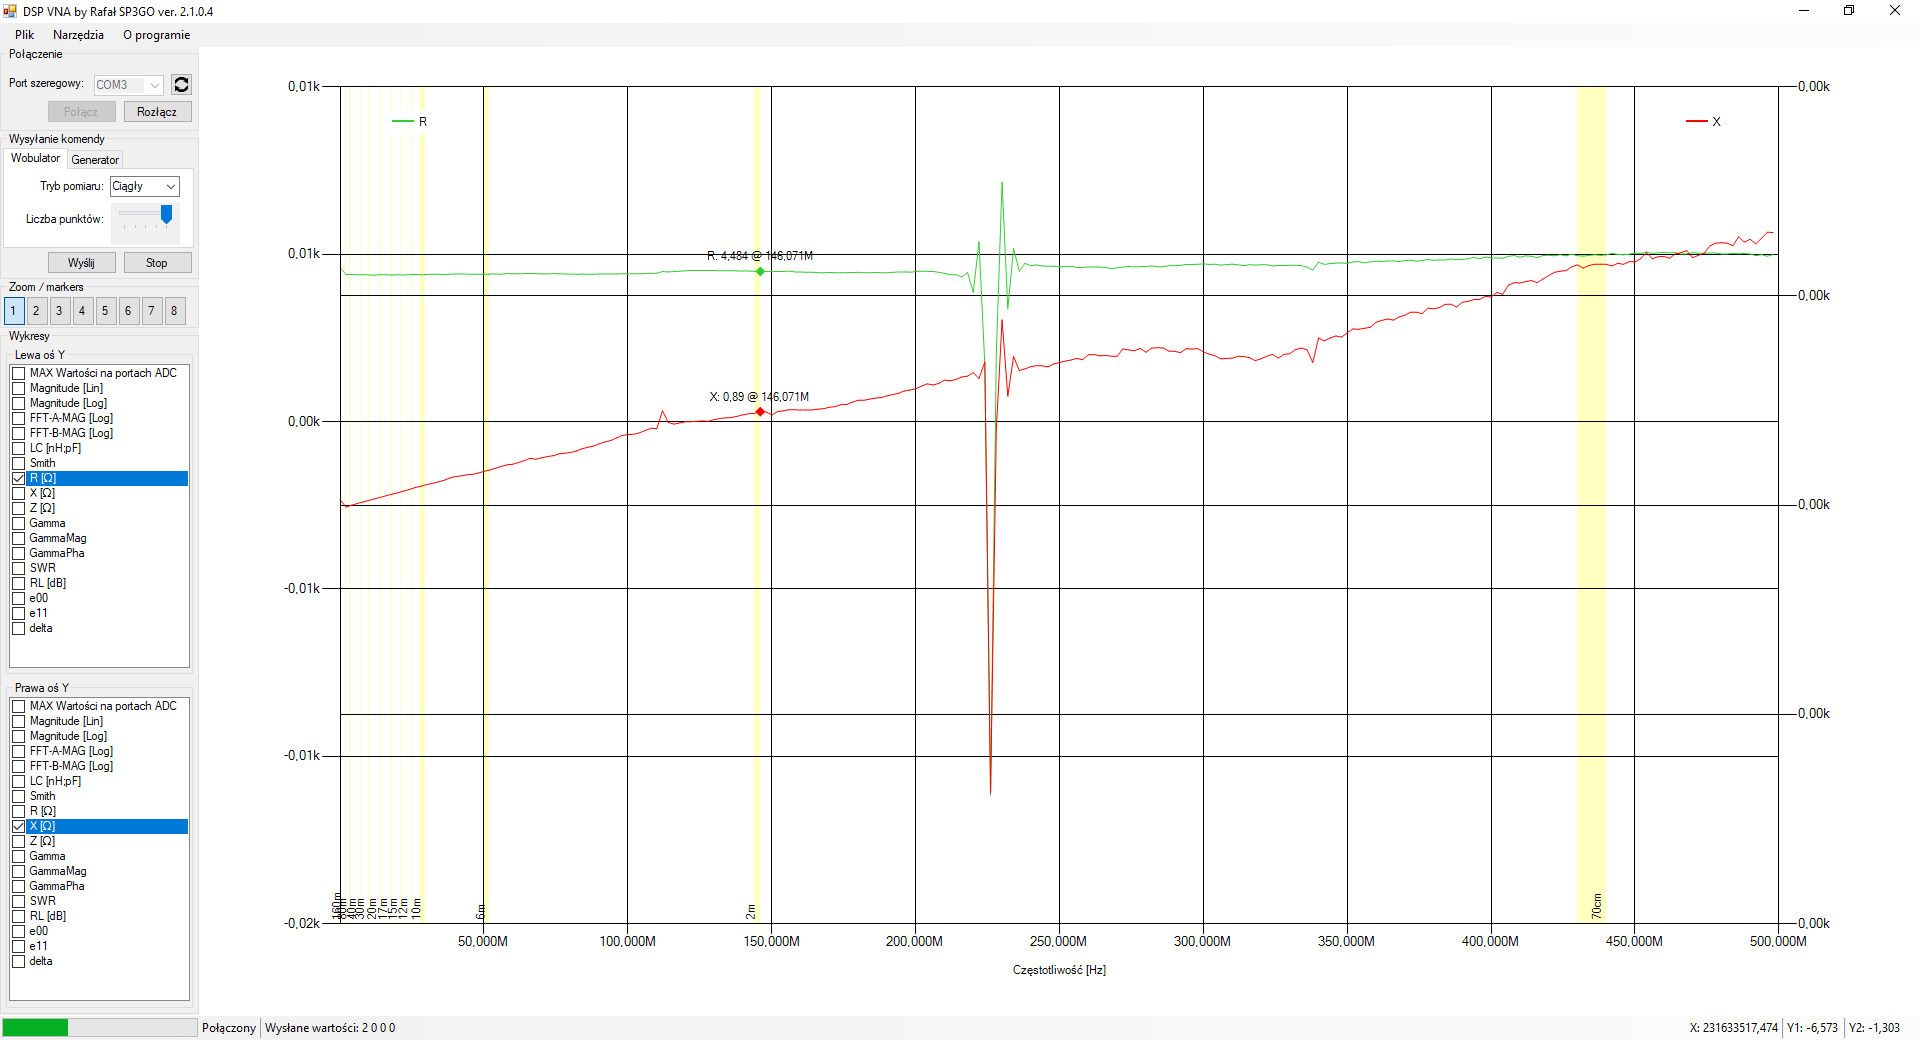Click the Liczba punktów slider handle
Image resolution: width=1920 pixels, height=1040 pixels.
(x=166, y=214)
